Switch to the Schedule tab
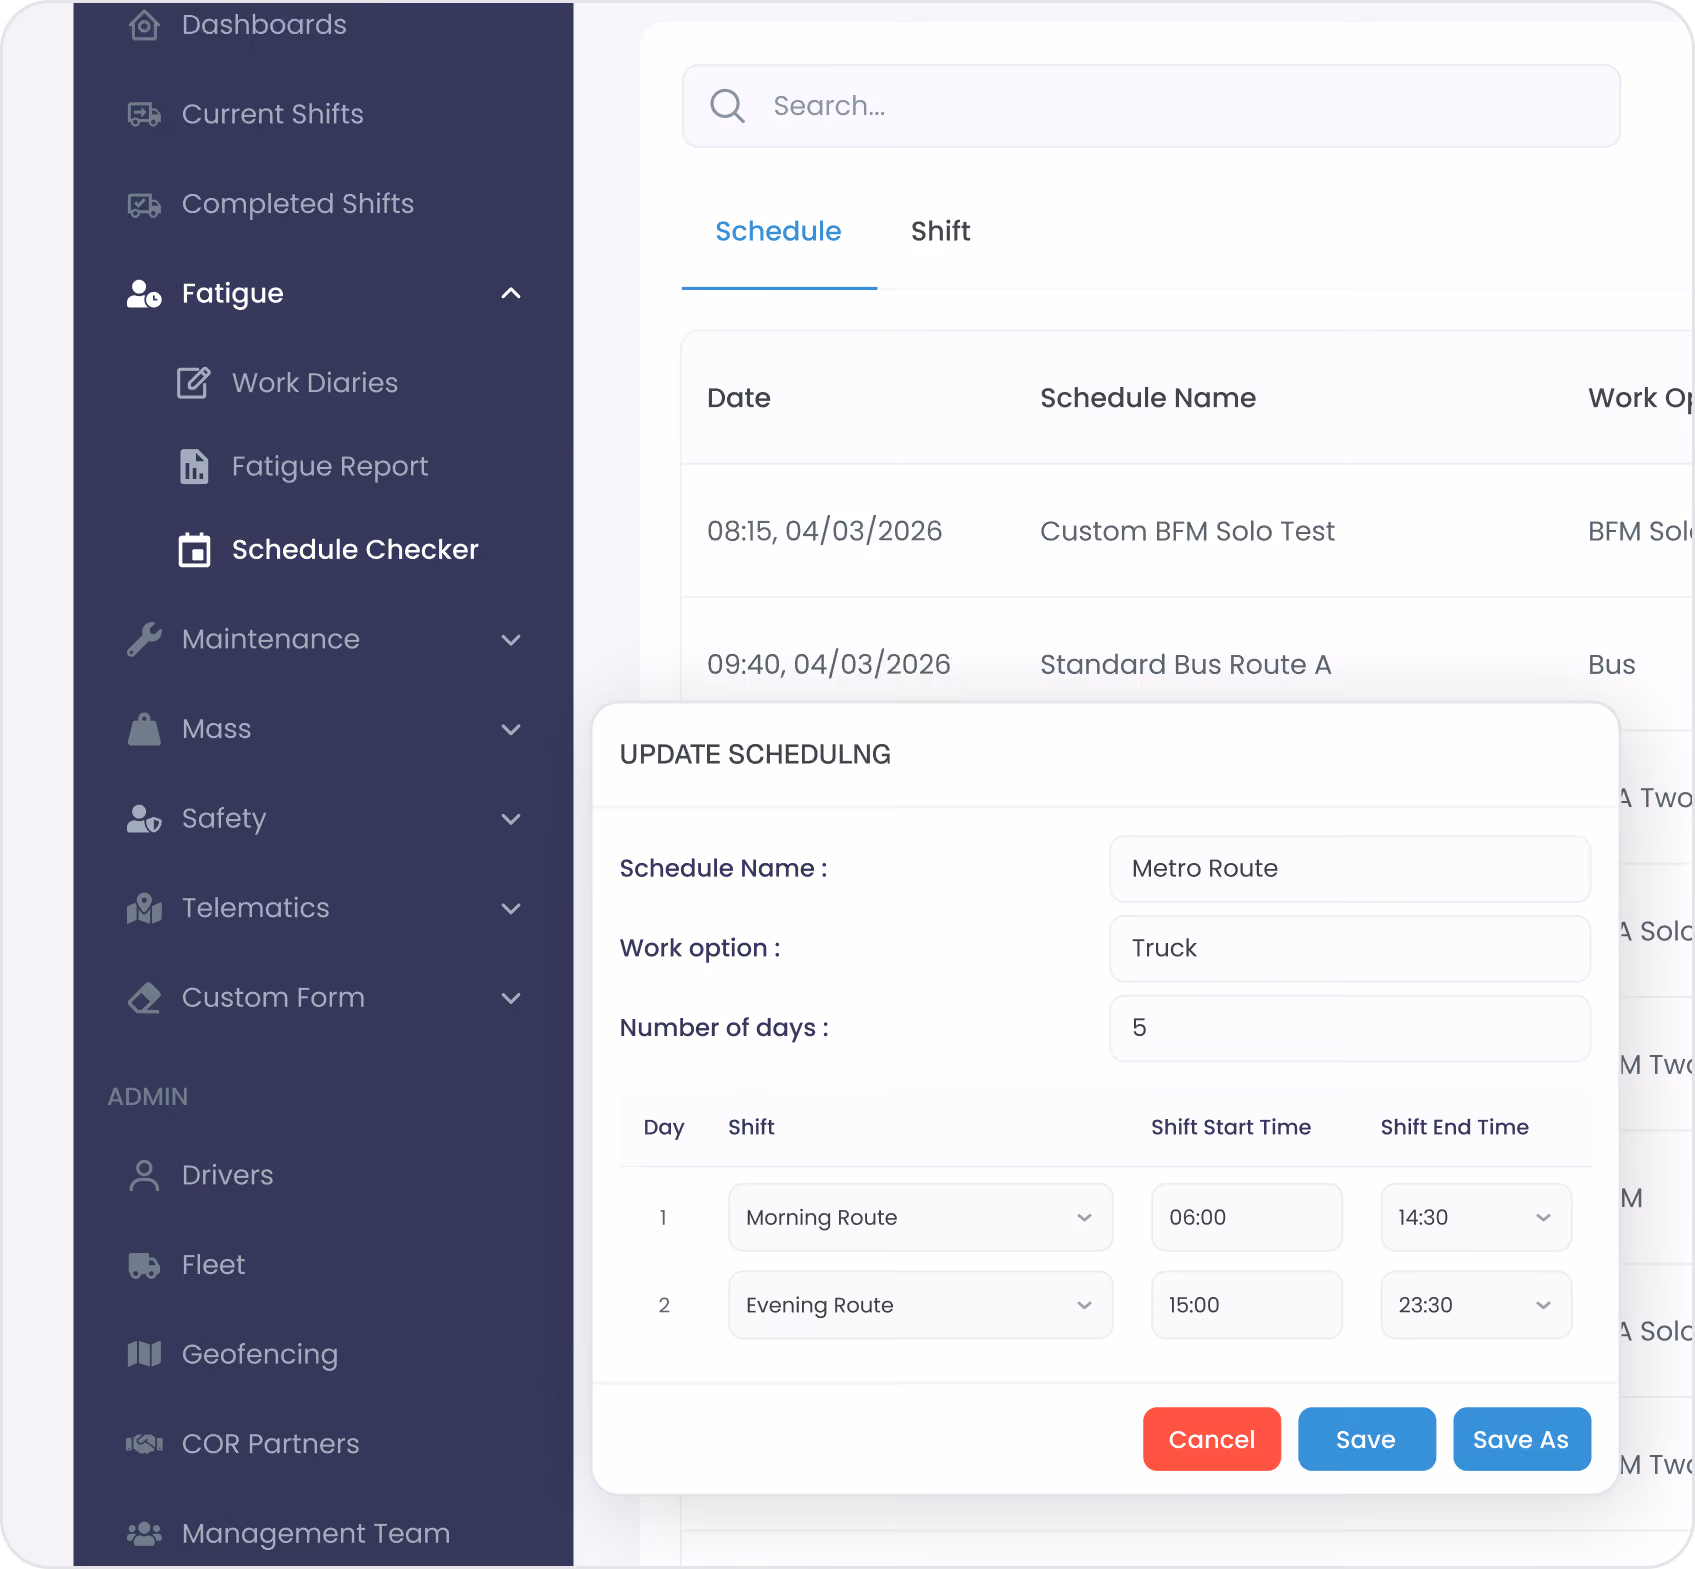The image size is (1695, 1569). tap(778, 232)
